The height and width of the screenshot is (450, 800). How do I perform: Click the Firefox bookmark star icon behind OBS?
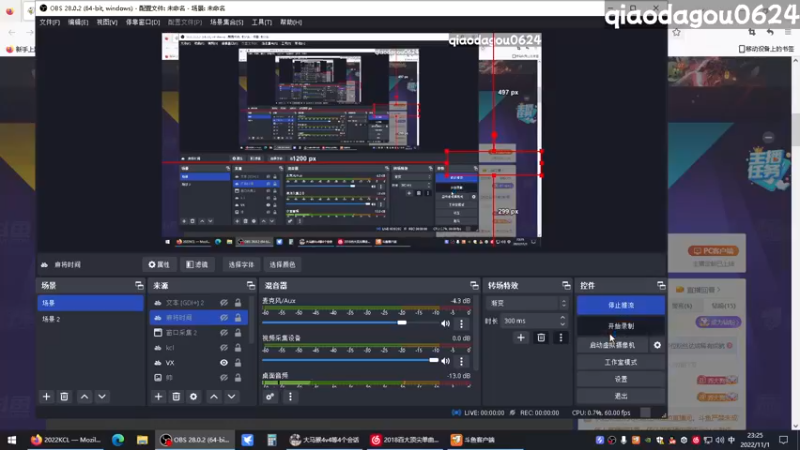(x=677, y=32)
